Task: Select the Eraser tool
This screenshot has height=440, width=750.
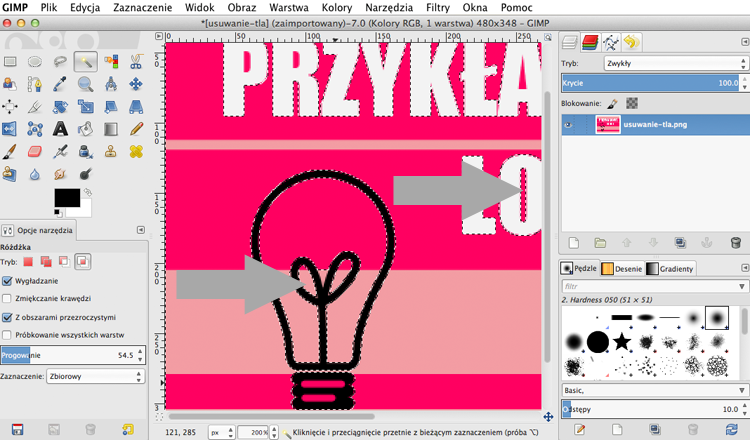Action: pos(35,152)
